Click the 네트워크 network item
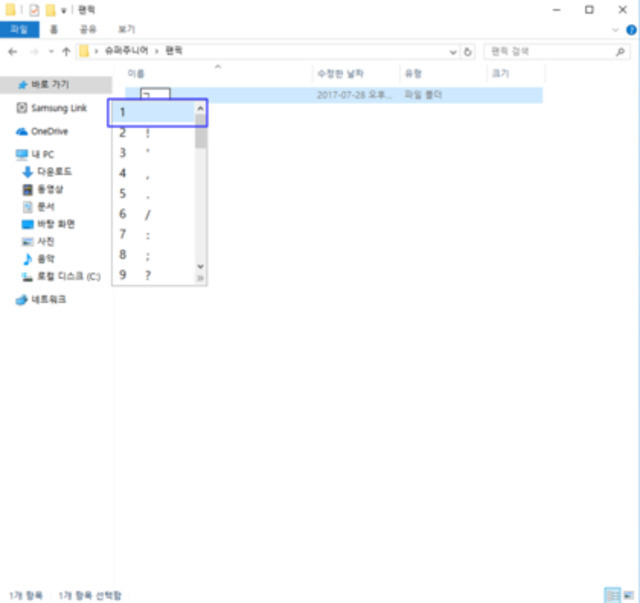Viewport: 640px width, 603px height. [48, 299]
